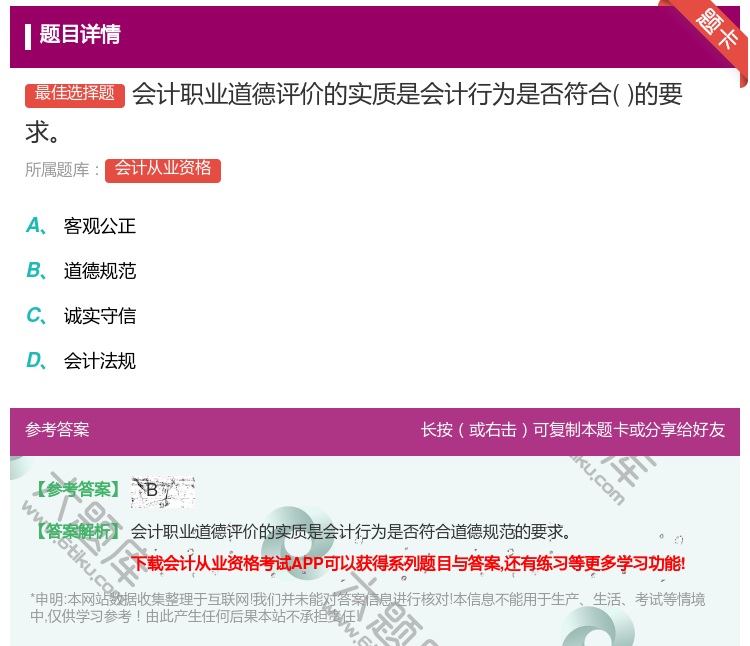Click the answer letter B image
This screenshot has width=750, height=646.
(163, 491)
